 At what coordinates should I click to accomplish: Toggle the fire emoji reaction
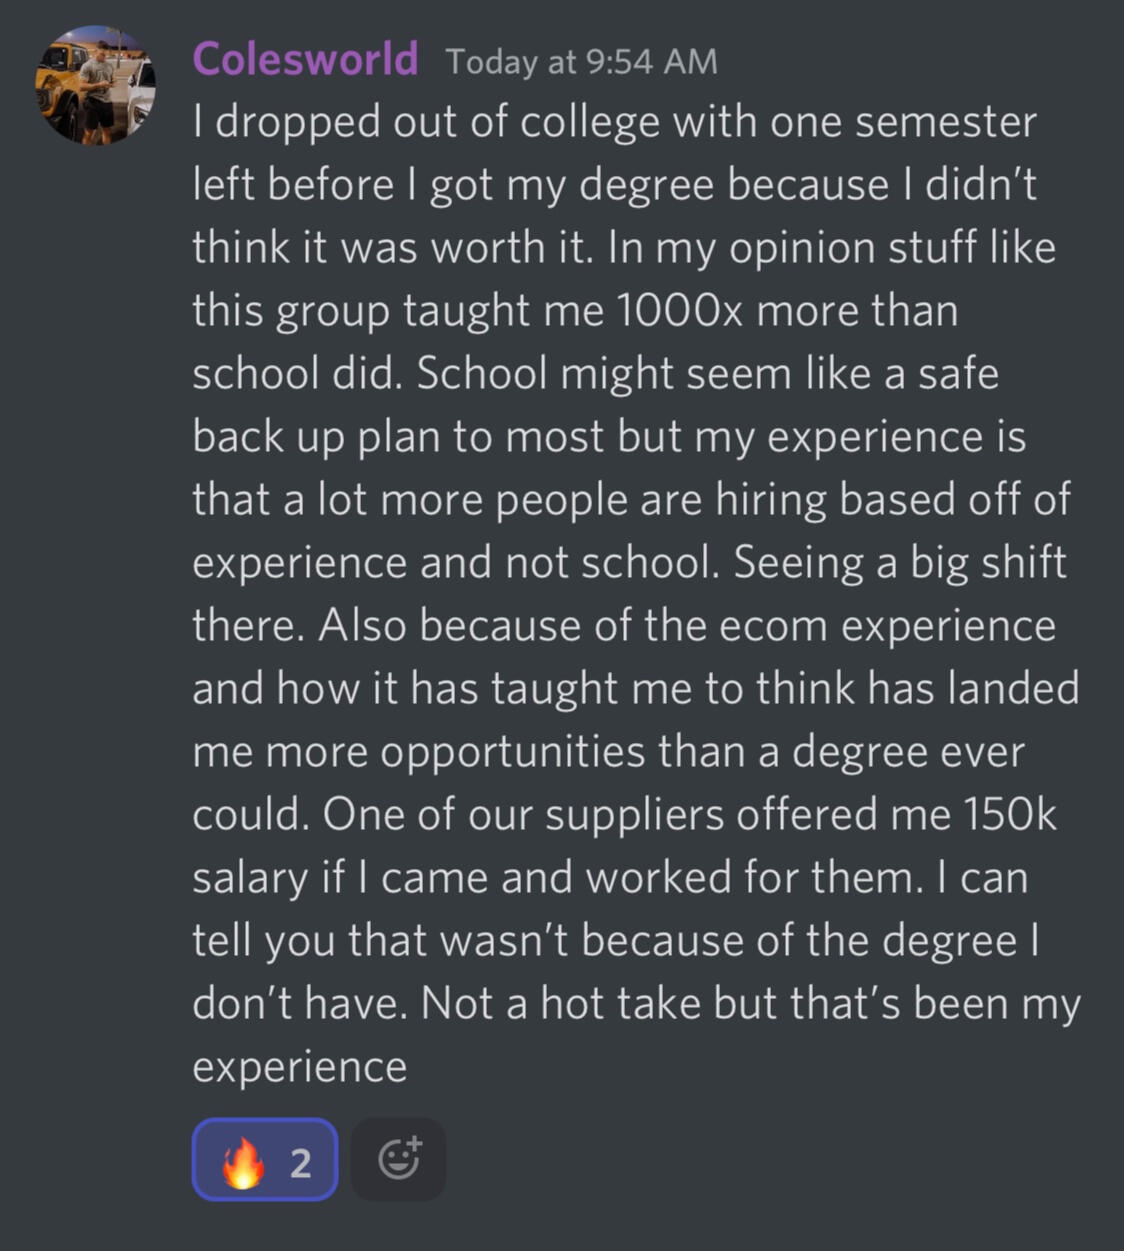(x=264, y=1160)
